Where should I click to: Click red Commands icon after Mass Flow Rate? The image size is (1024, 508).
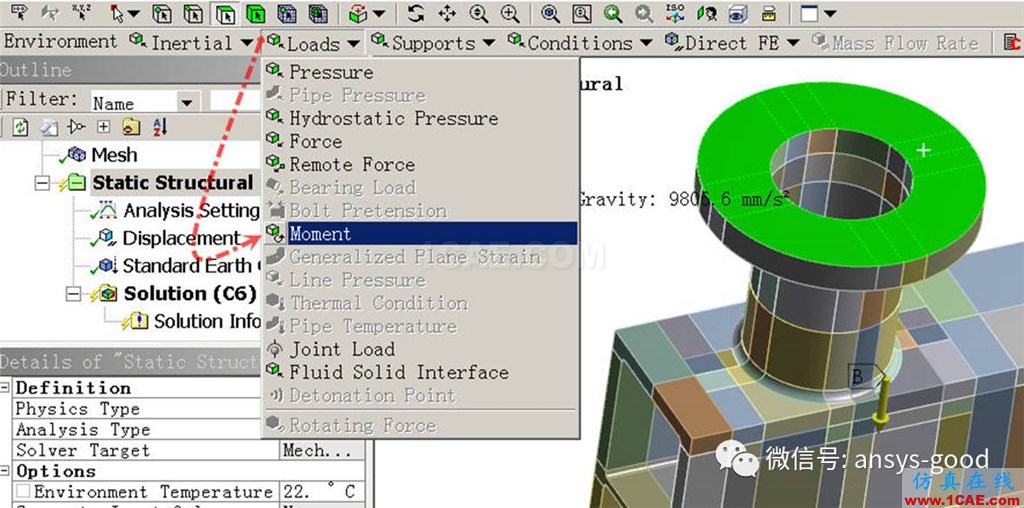pyautogui.click(x=1014, y=43)
